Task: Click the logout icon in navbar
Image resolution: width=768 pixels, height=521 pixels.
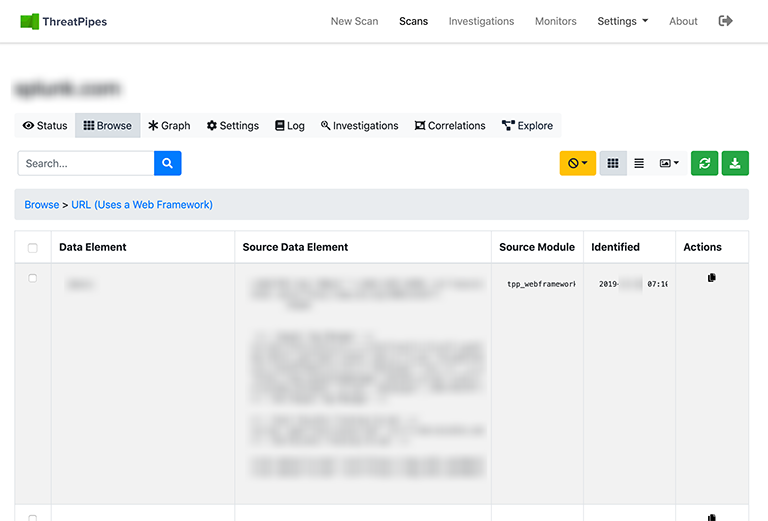Action: (x=726, y=21)
